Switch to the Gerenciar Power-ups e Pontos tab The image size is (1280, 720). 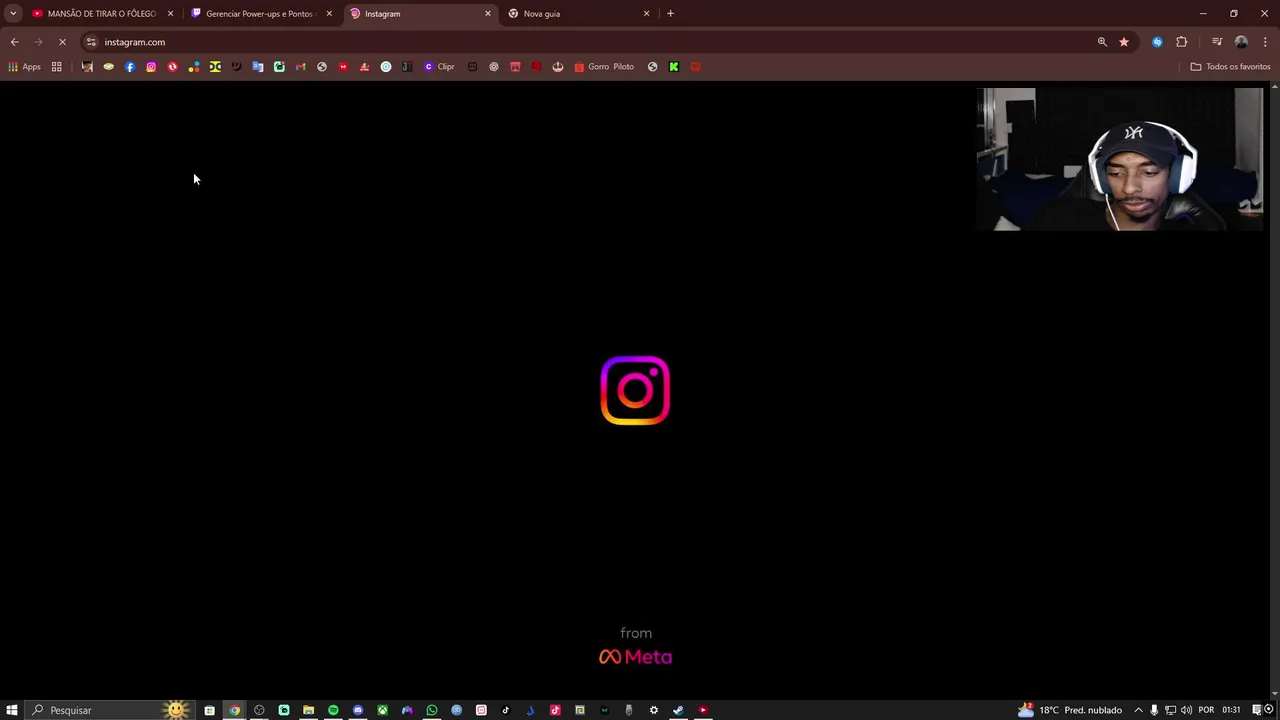pyautogui.click(x=259, y=14)
